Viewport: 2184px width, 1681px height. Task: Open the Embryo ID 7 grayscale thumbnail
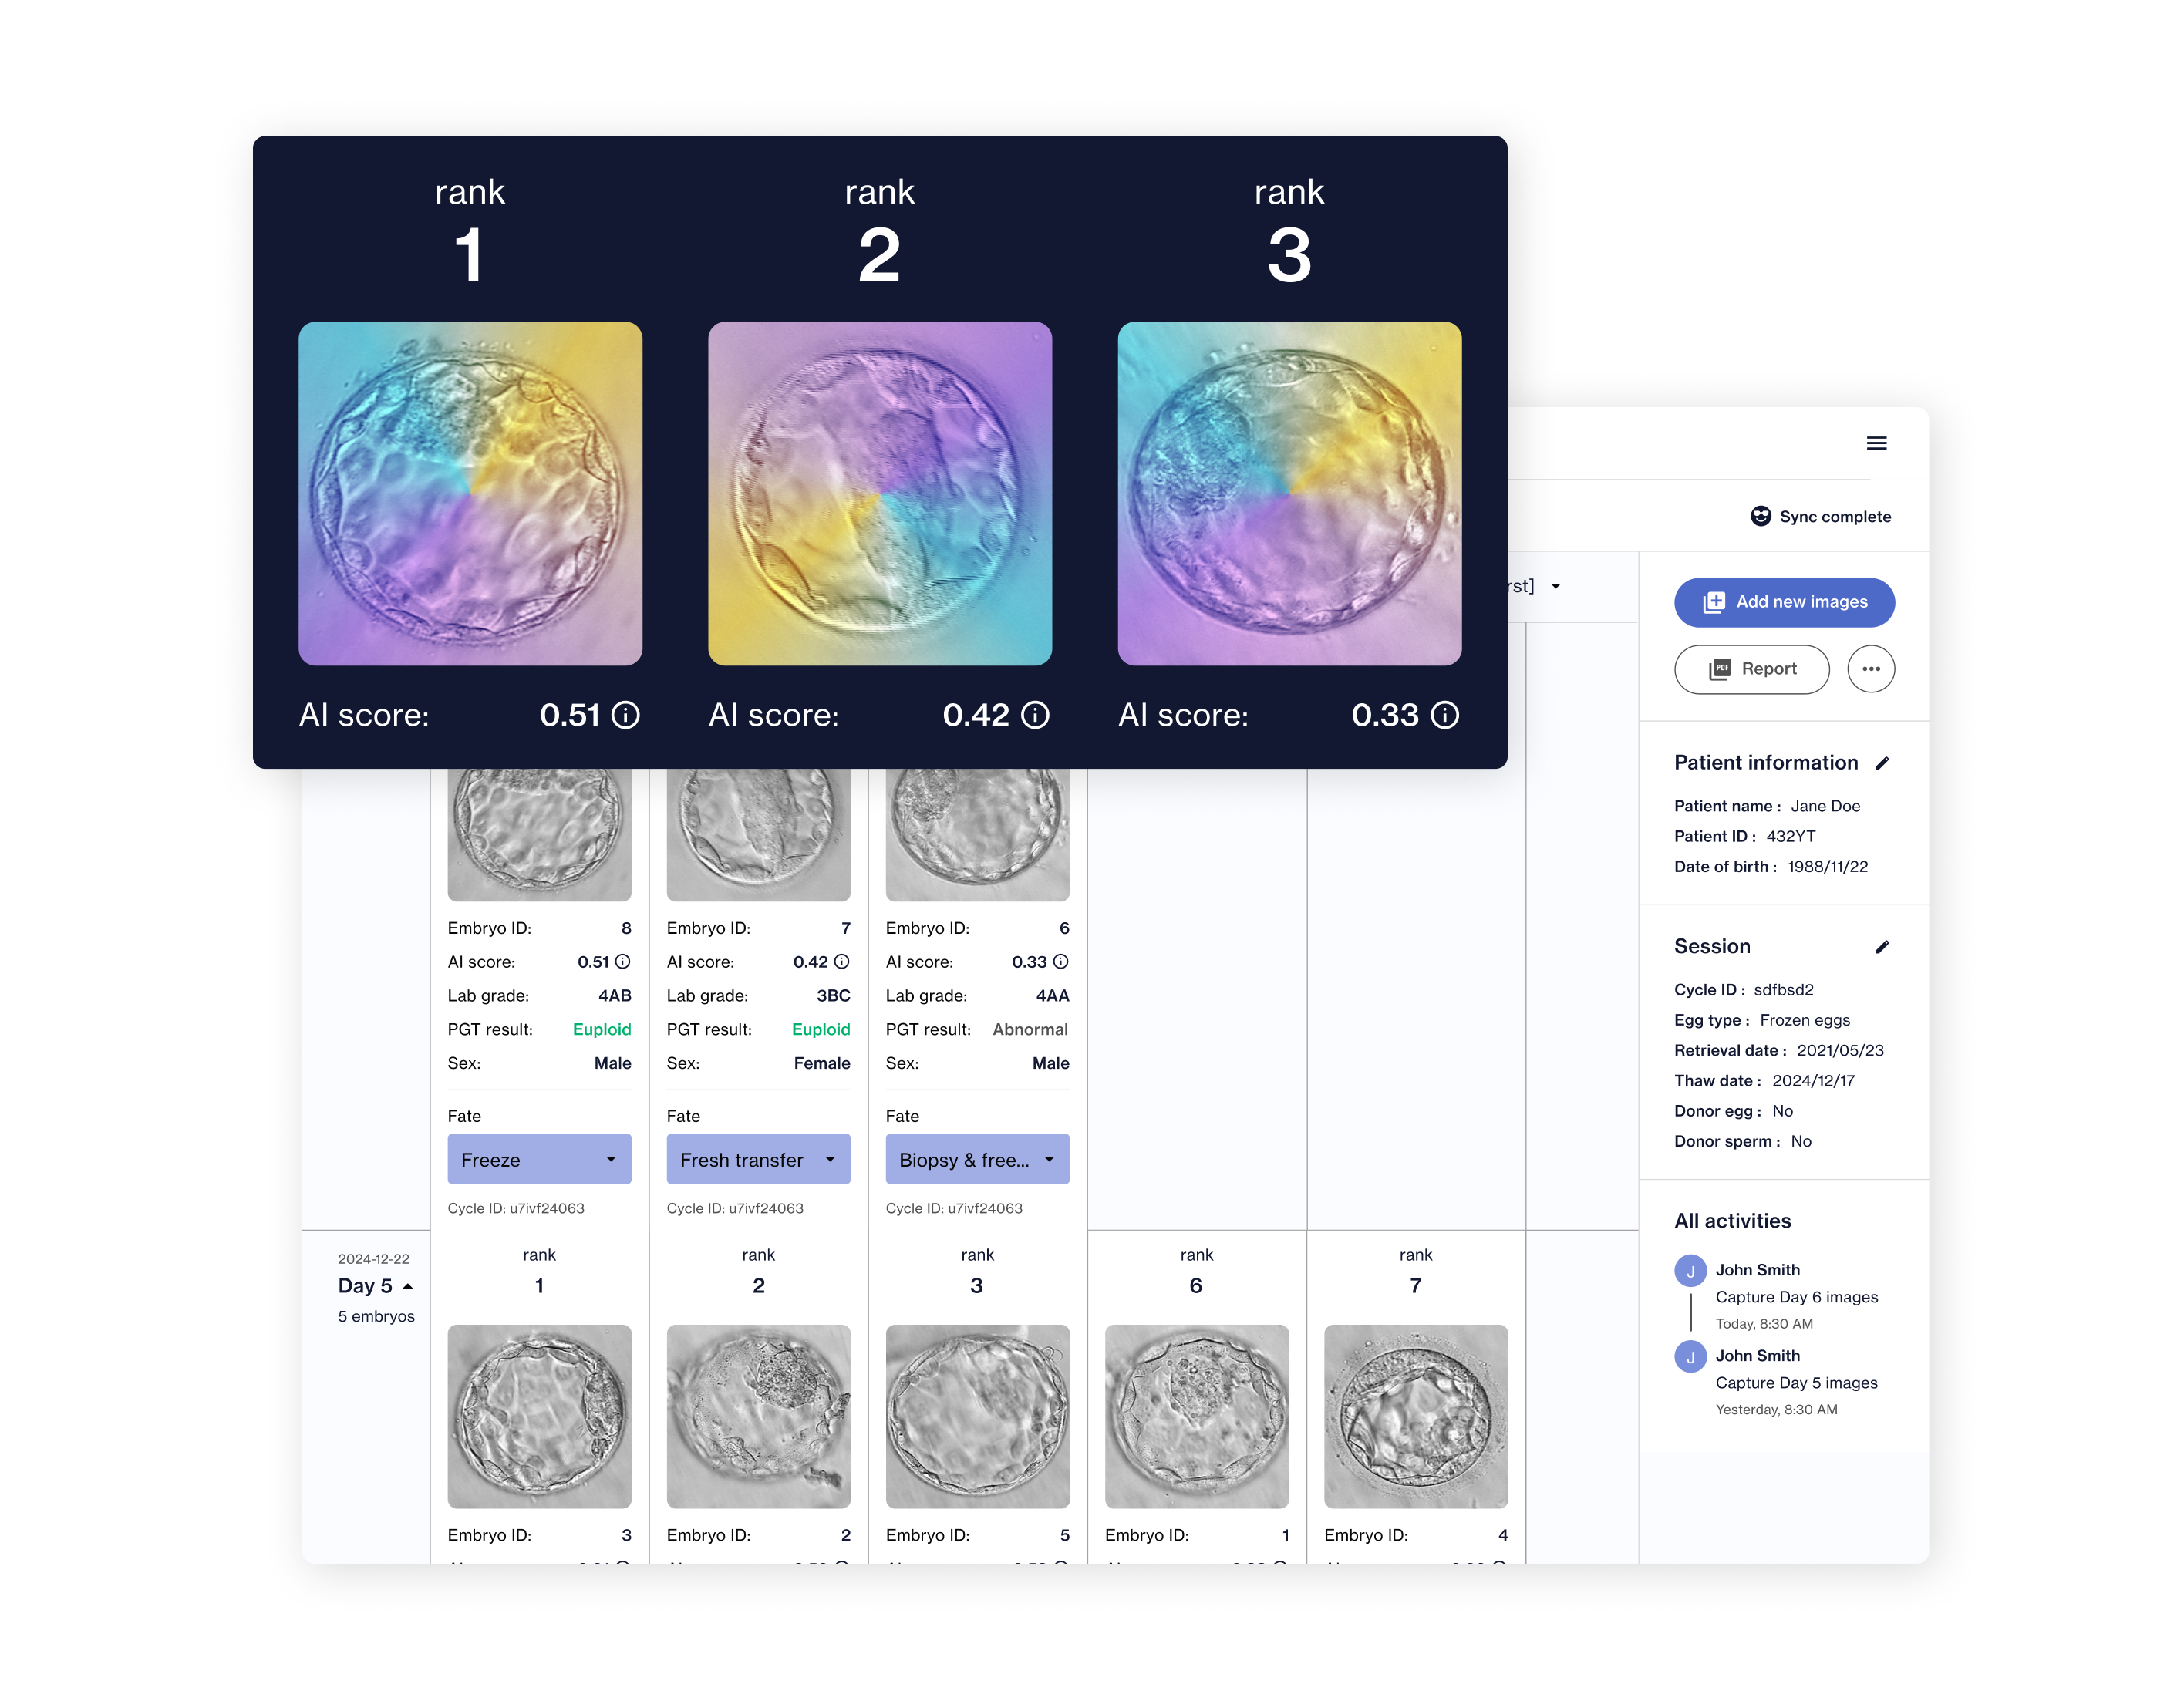pos(758,834)
